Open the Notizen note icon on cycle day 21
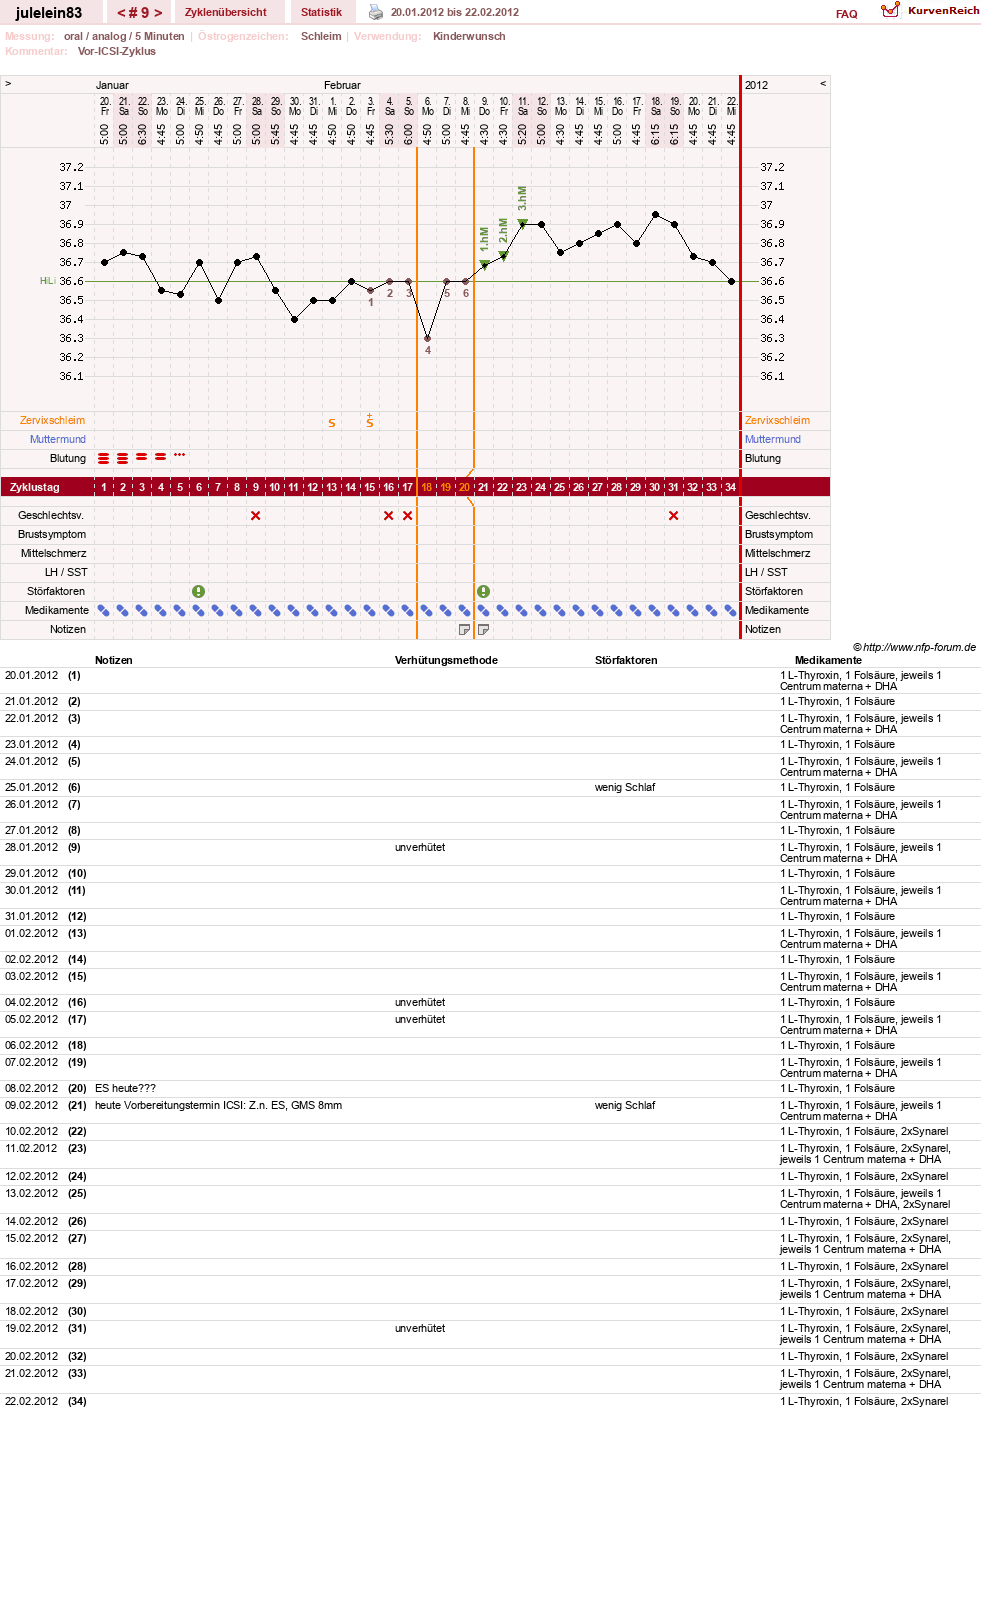This screenshot has width=981, height=1597. (484, 630)
